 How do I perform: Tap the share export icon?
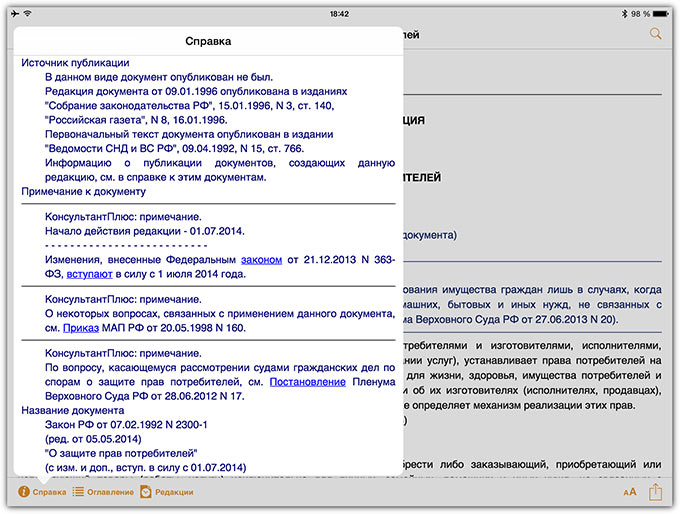coord(655,491)
